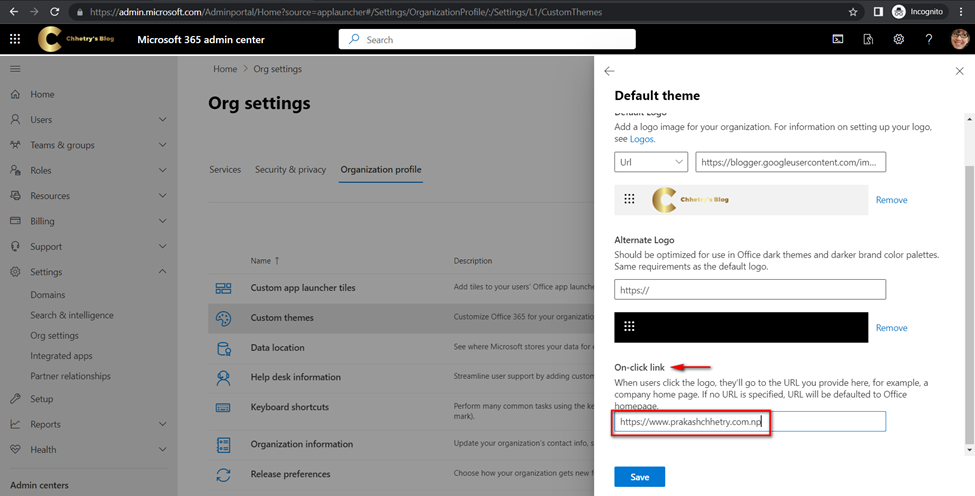
Task: Expand the Roles menu chevron
Action: tap(162, 170)
